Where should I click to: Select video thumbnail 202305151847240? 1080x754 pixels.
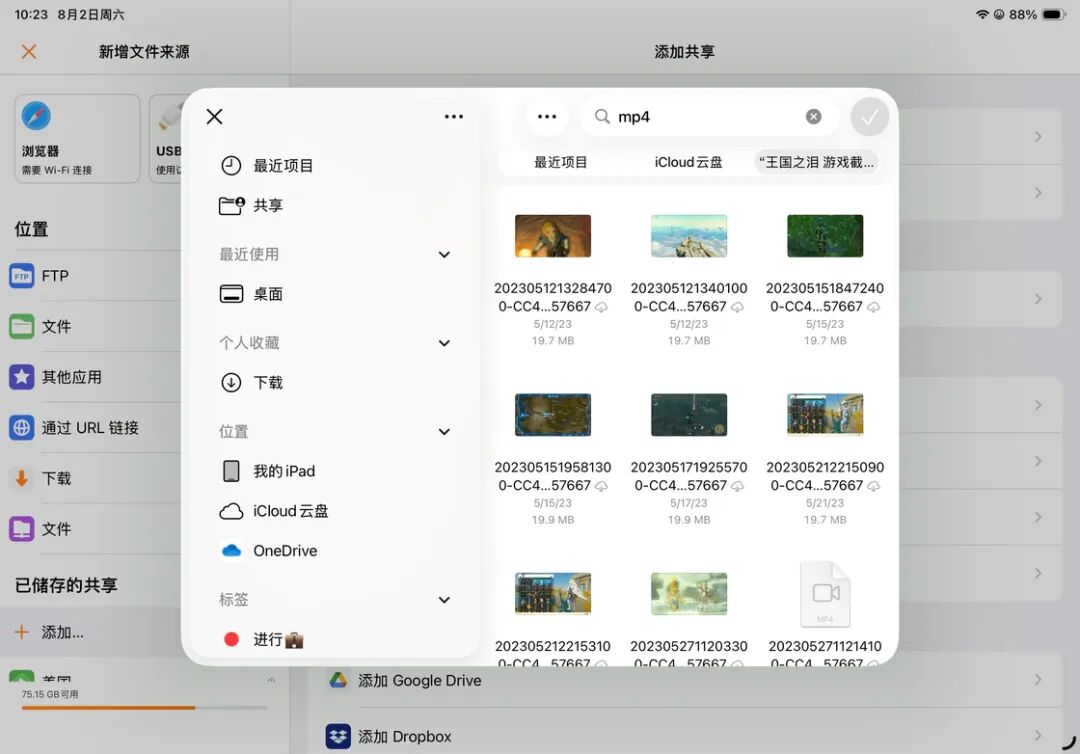825,235
